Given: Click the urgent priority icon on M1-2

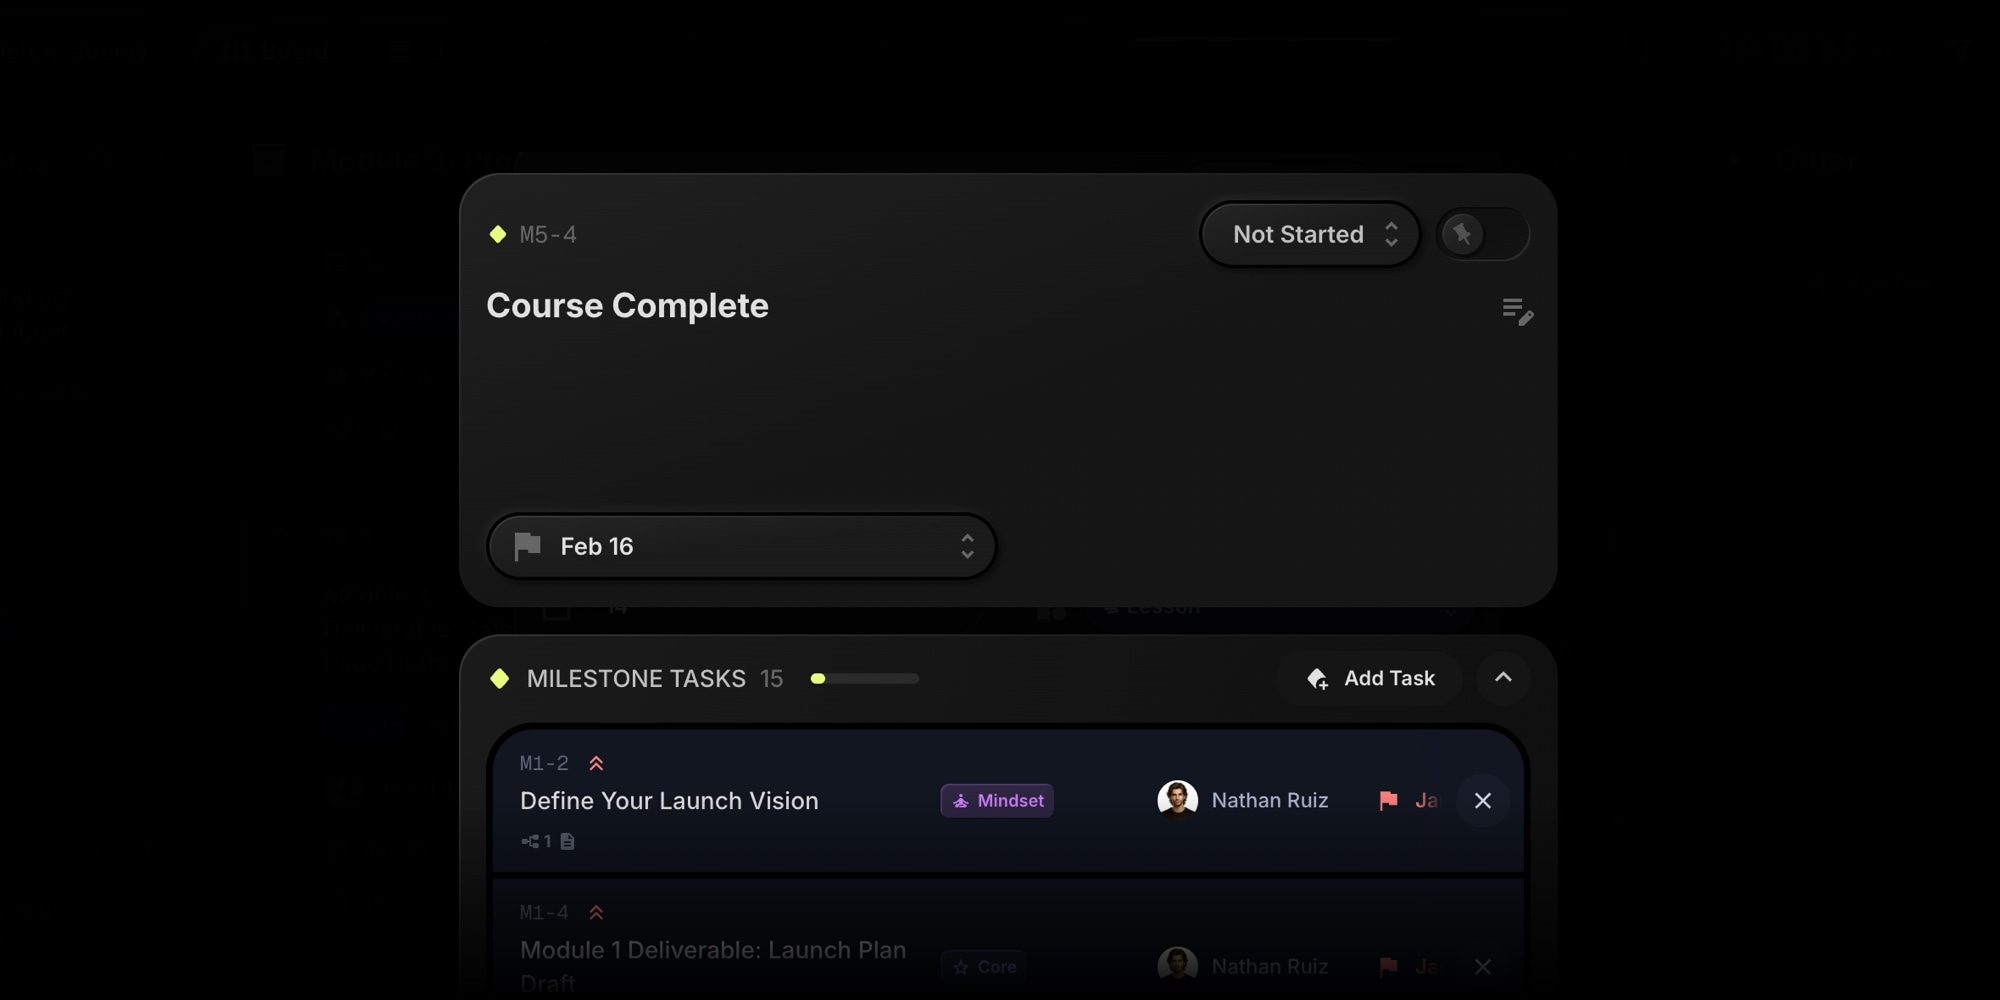Looking at the screenshot, I should (596, 762).
